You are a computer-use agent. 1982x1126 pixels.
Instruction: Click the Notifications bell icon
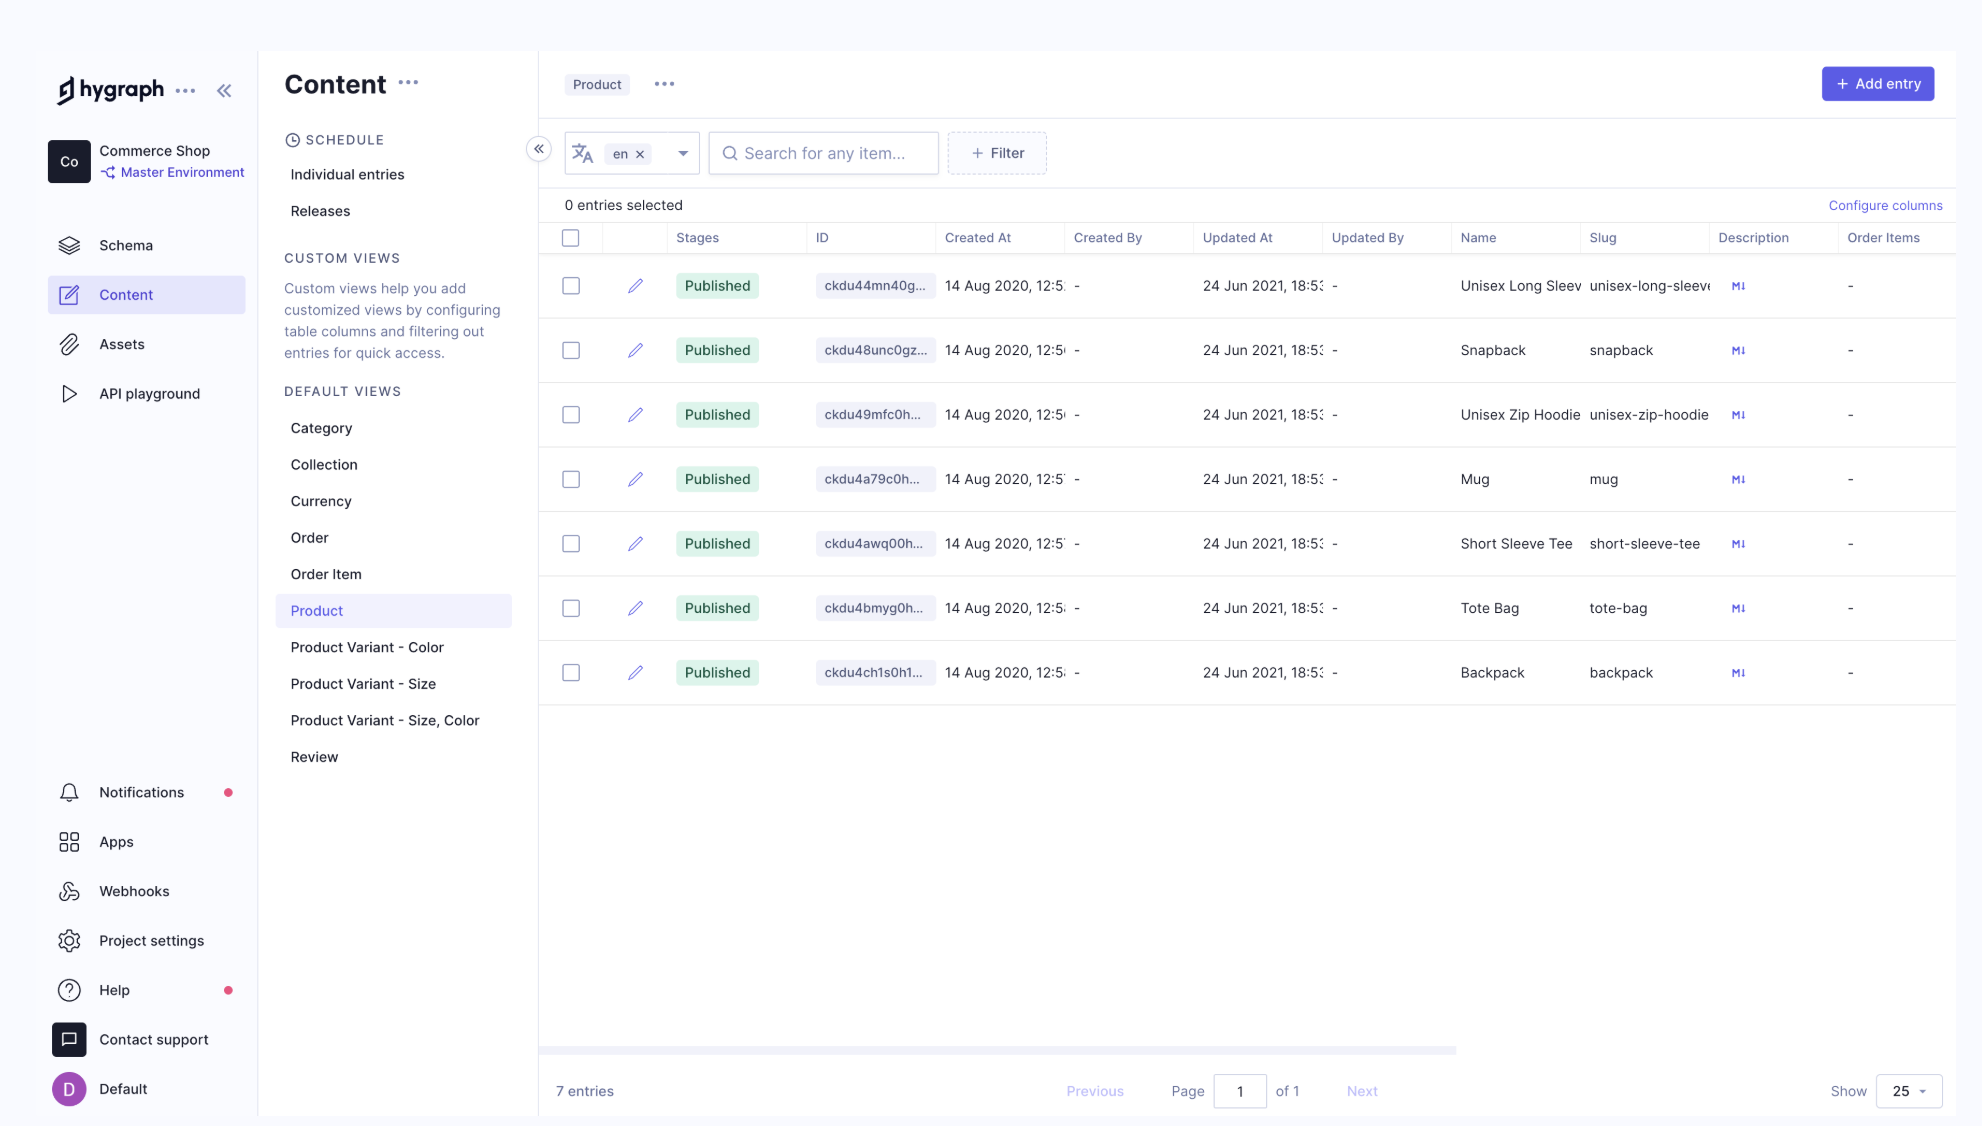(x=69, y=793)
